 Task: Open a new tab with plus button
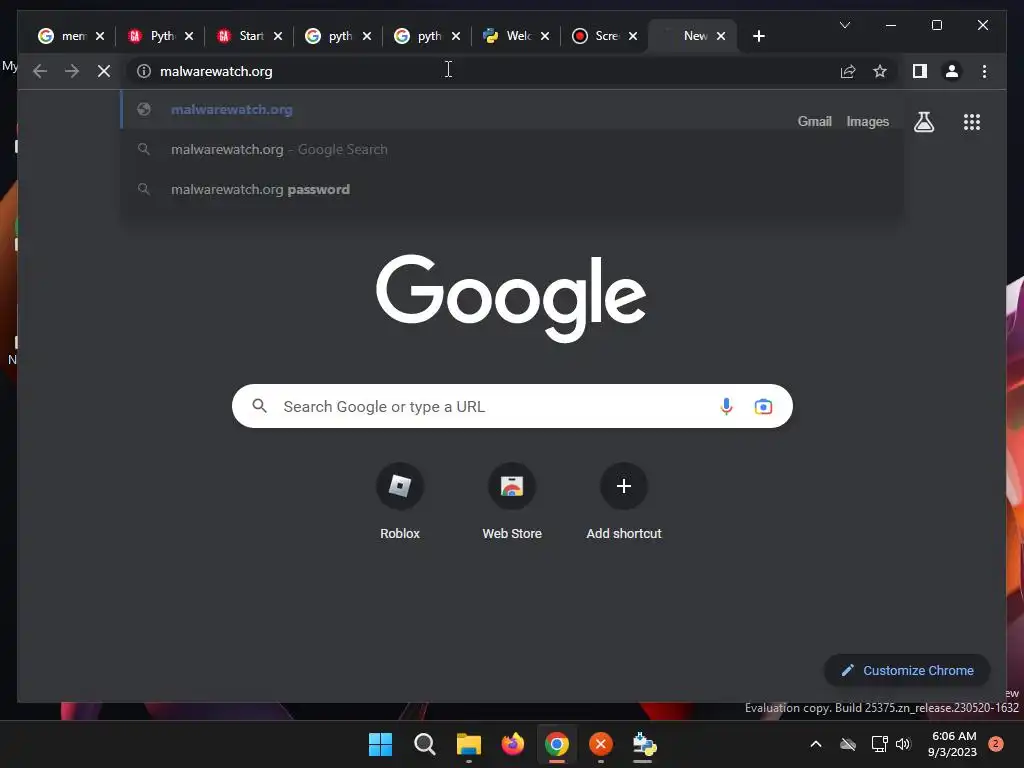[x=758, y=36]
